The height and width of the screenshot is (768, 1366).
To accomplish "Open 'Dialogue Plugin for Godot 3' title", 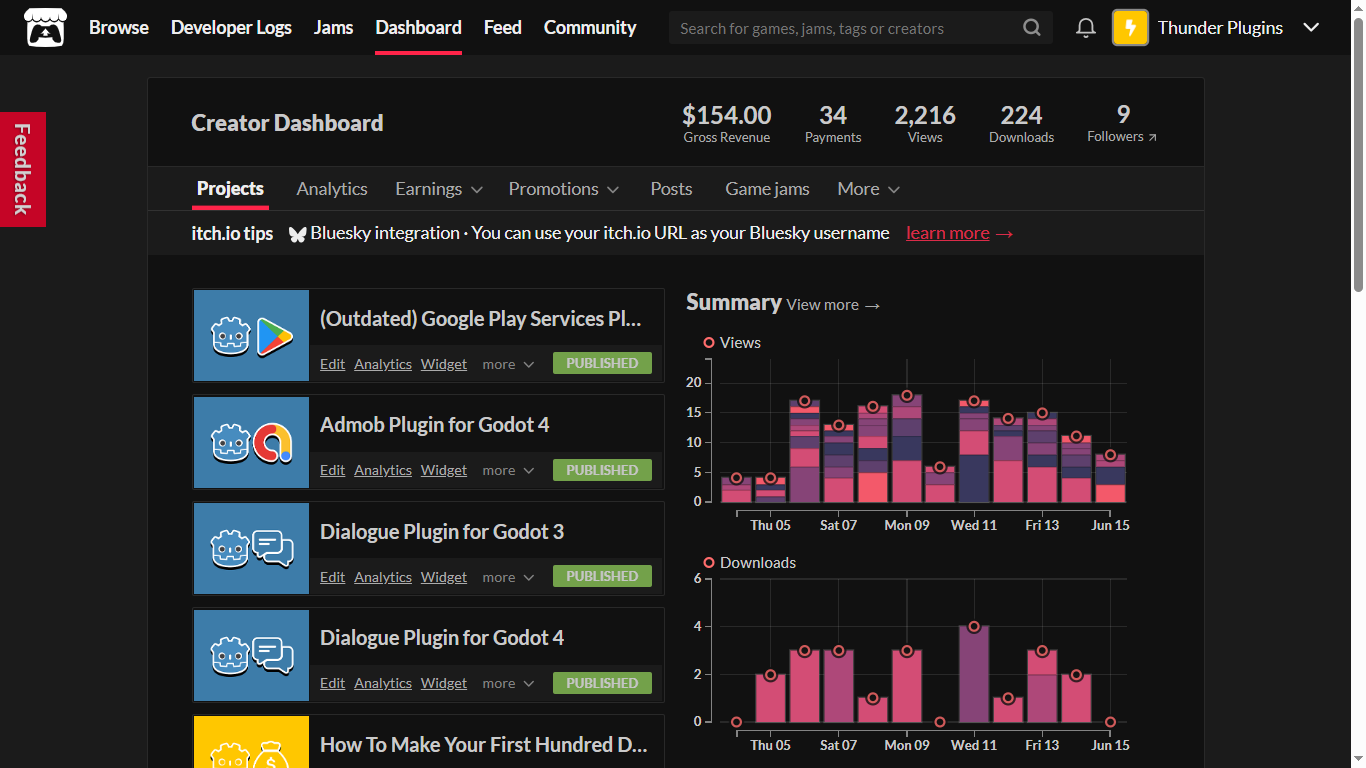I will 442,532.
